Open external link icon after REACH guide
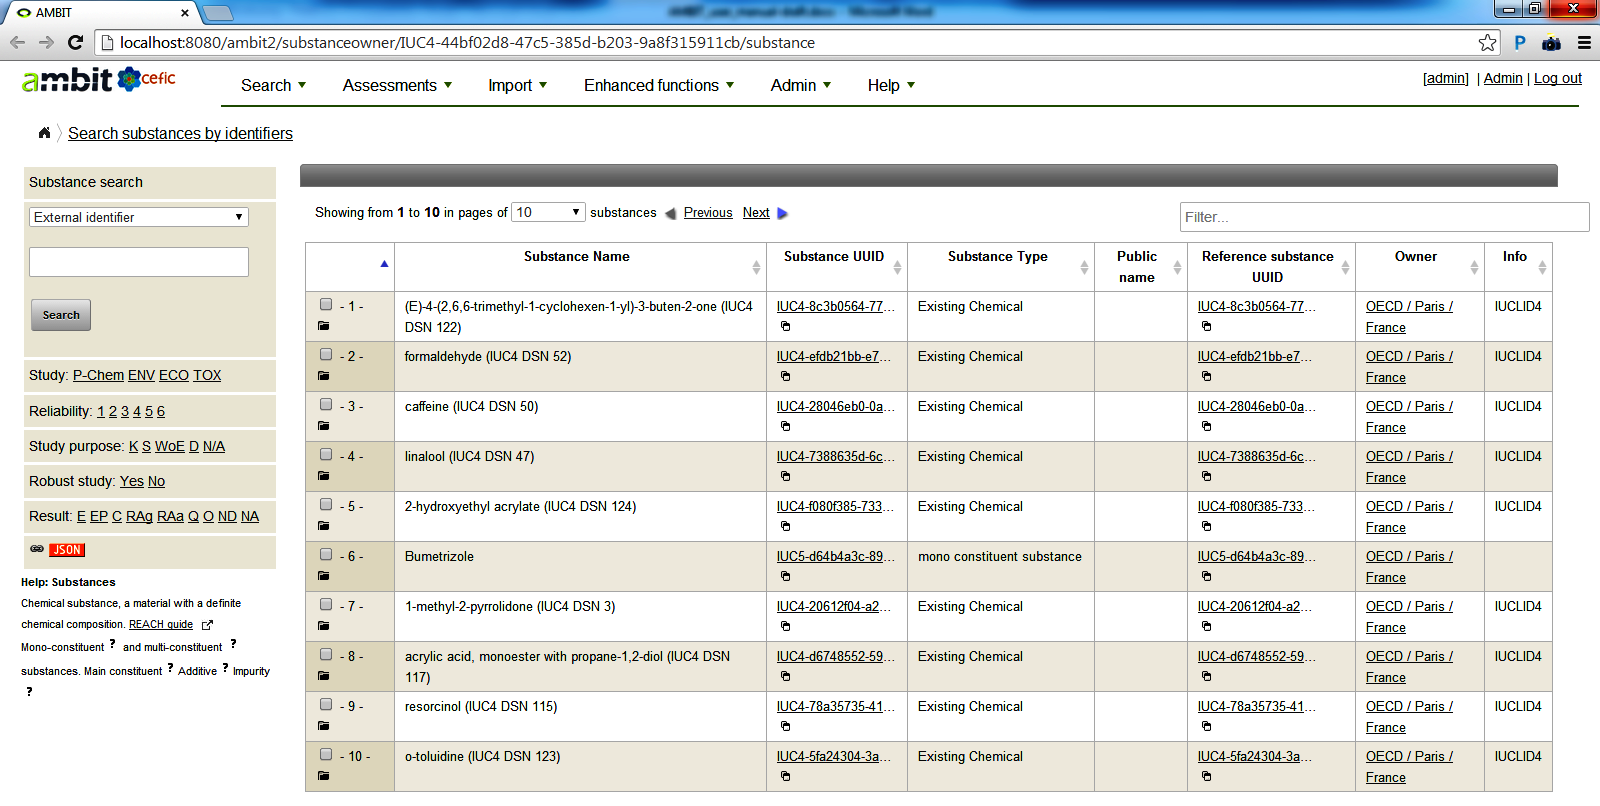Viewport: 1600px width, 806px height. 207,625
